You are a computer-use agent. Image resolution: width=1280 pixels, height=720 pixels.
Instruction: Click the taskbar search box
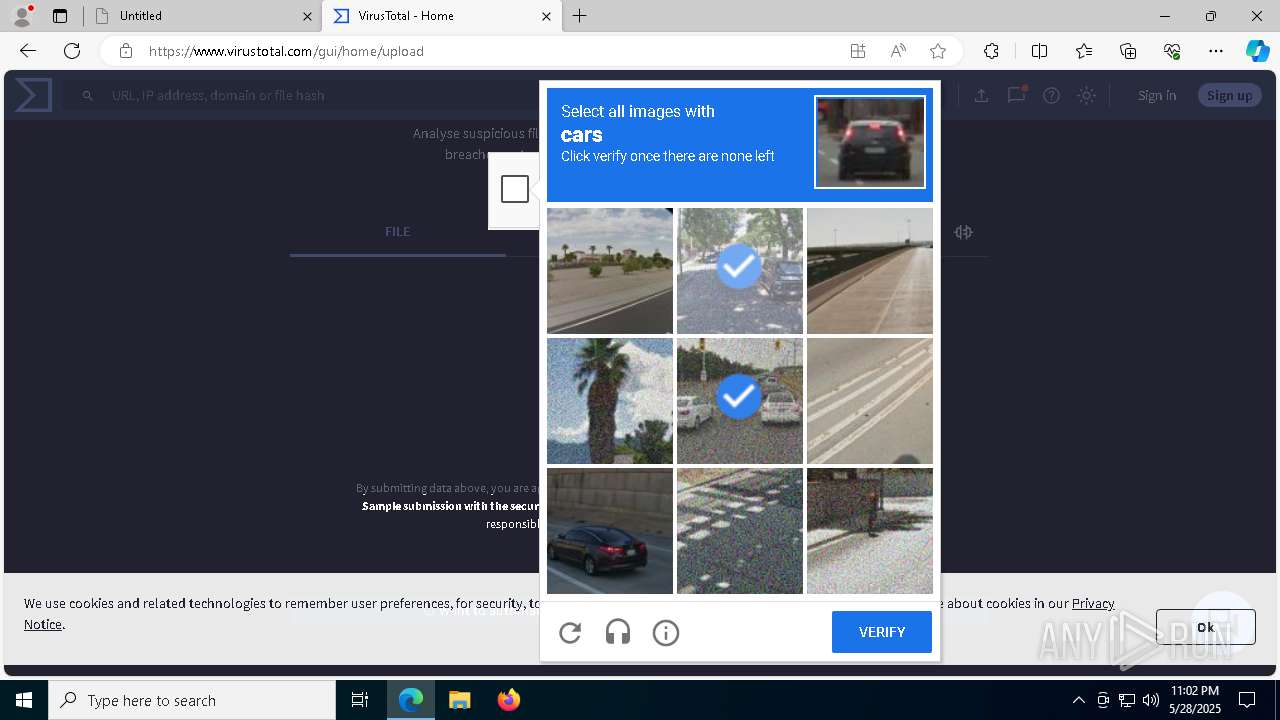(x=192, y=700)
